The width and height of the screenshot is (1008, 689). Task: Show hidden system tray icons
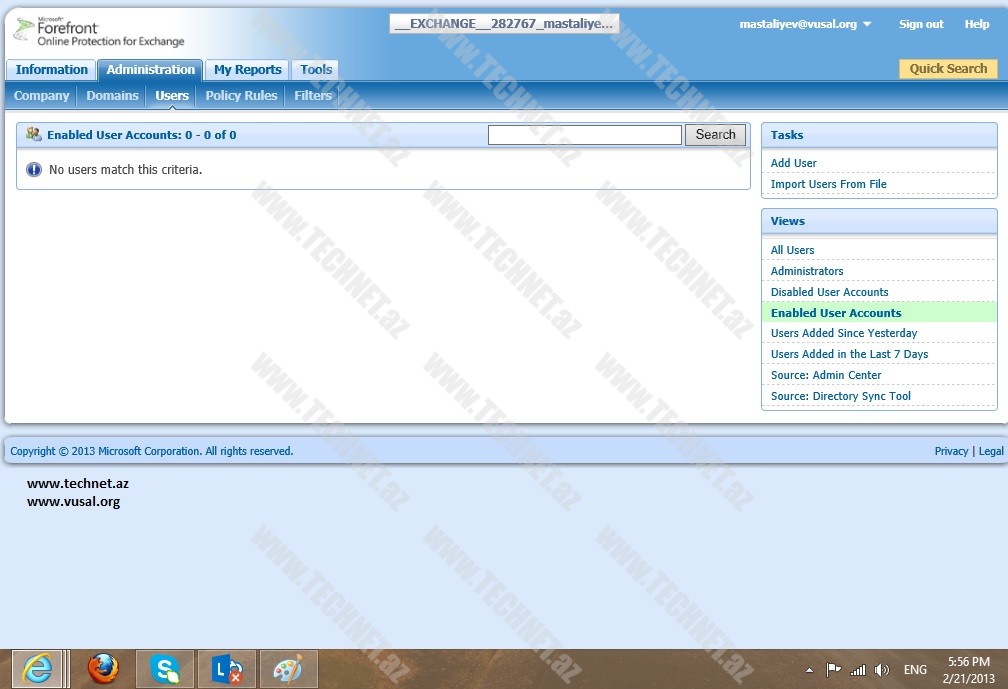809,670
